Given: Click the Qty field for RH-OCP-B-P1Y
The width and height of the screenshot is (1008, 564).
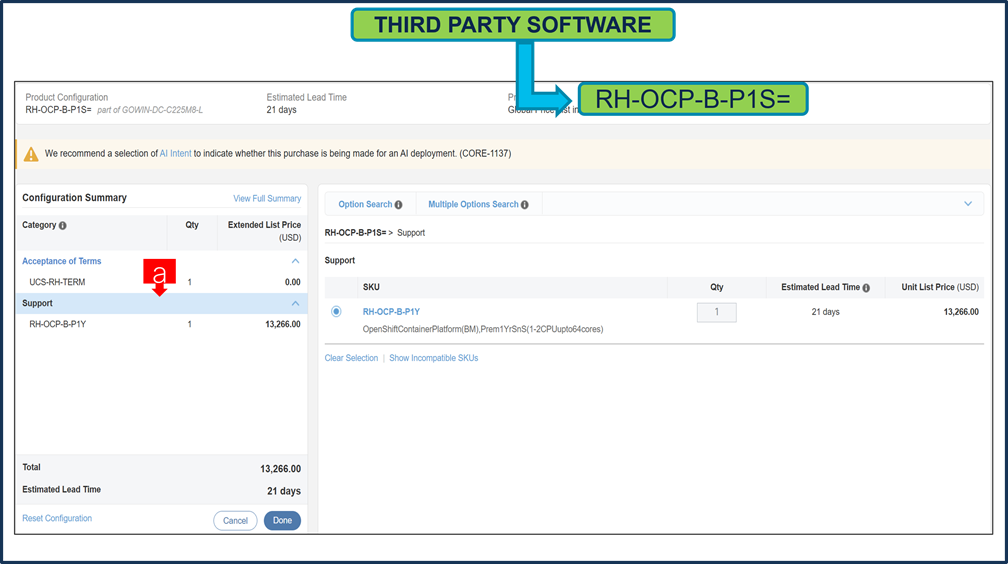Looking at the screenshot, I should point(716,312).
